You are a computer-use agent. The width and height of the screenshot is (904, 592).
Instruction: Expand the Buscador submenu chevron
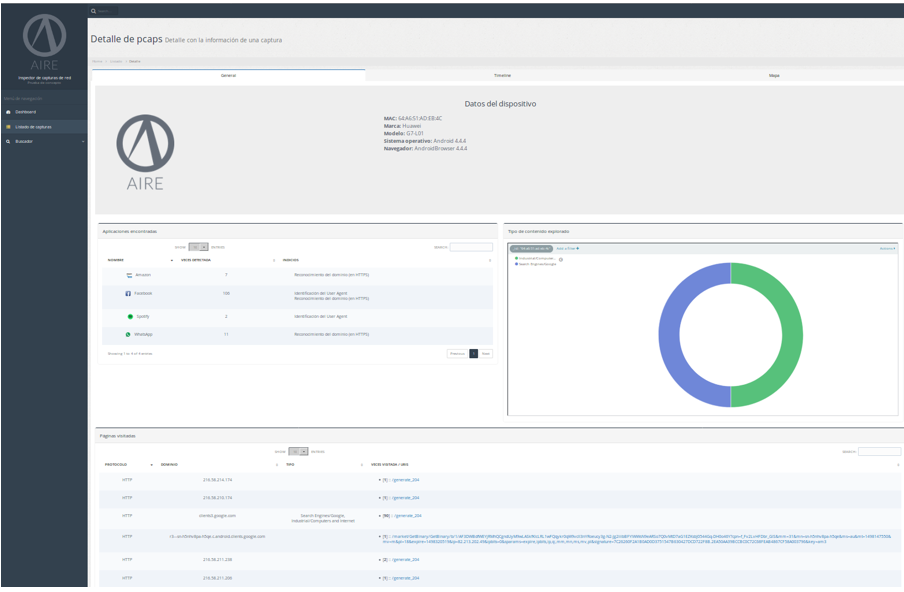[x=82, y=142]
